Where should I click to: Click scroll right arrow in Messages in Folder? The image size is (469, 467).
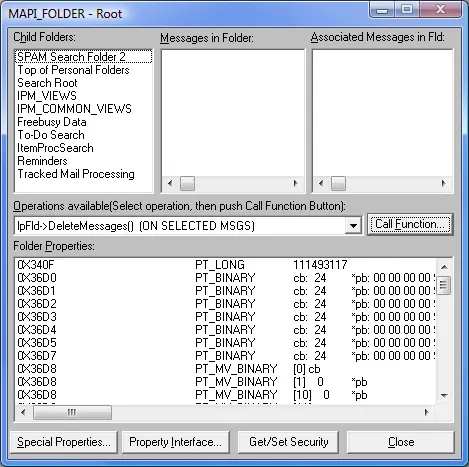coord(296,183)
